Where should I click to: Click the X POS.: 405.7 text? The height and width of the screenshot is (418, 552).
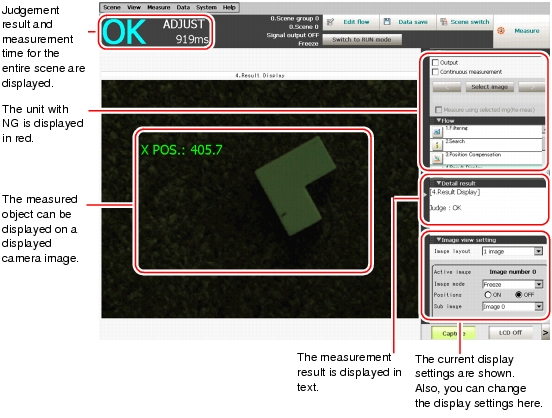(x=181, y=150)
